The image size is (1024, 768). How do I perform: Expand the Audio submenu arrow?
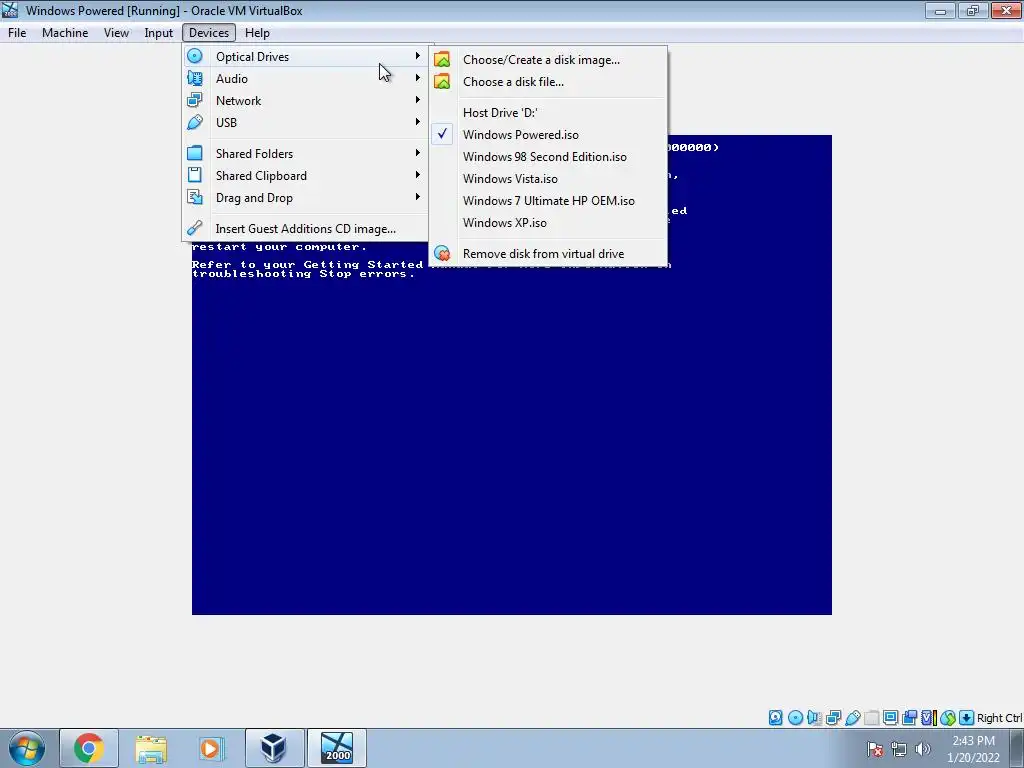(417, 78)
